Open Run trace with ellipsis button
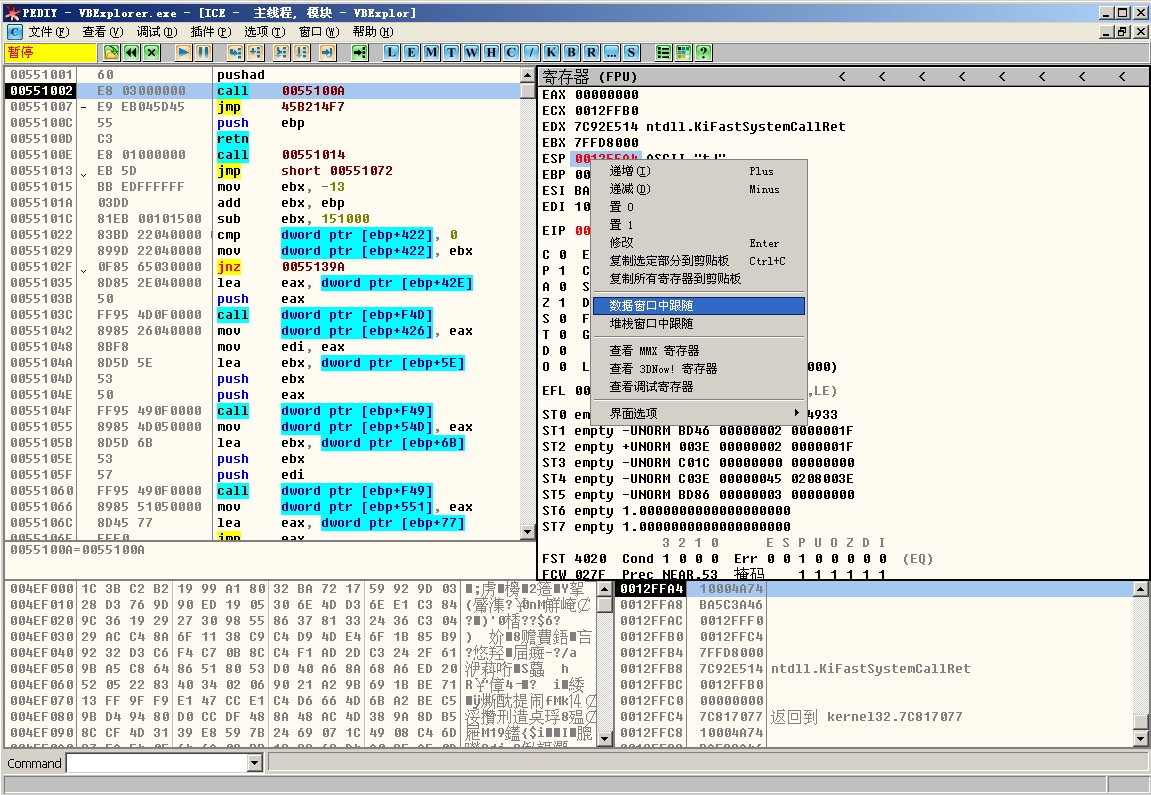This screenshot has width=1151, height=795. coord(611,52)
